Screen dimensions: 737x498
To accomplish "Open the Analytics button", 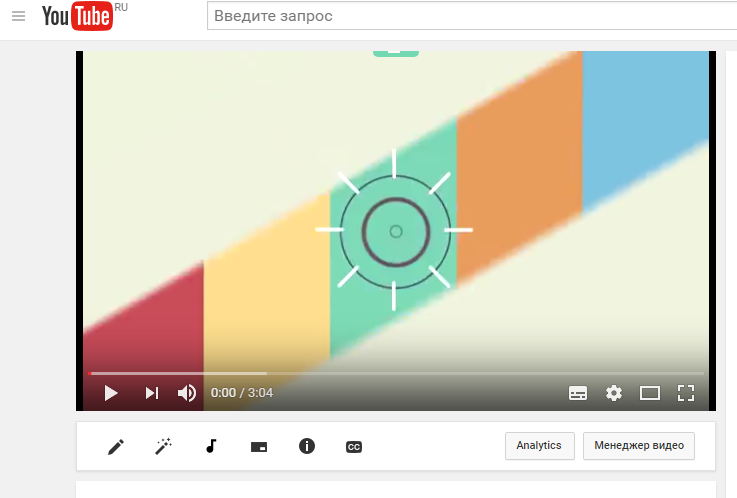I will 540,446.
